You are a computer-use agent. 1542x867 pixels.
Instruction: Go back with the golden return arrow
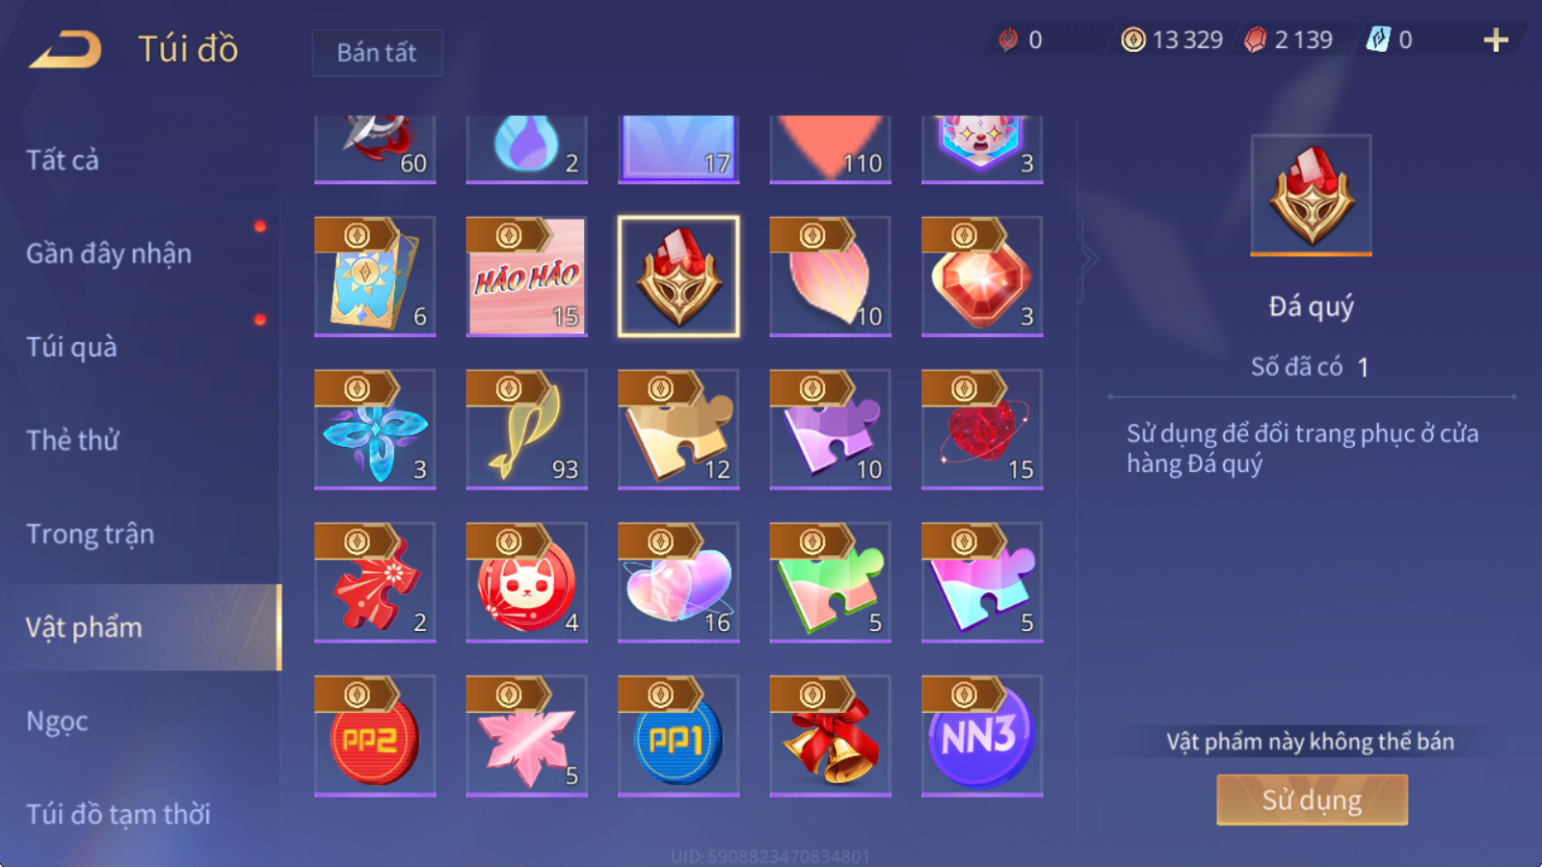pos(66,49)
